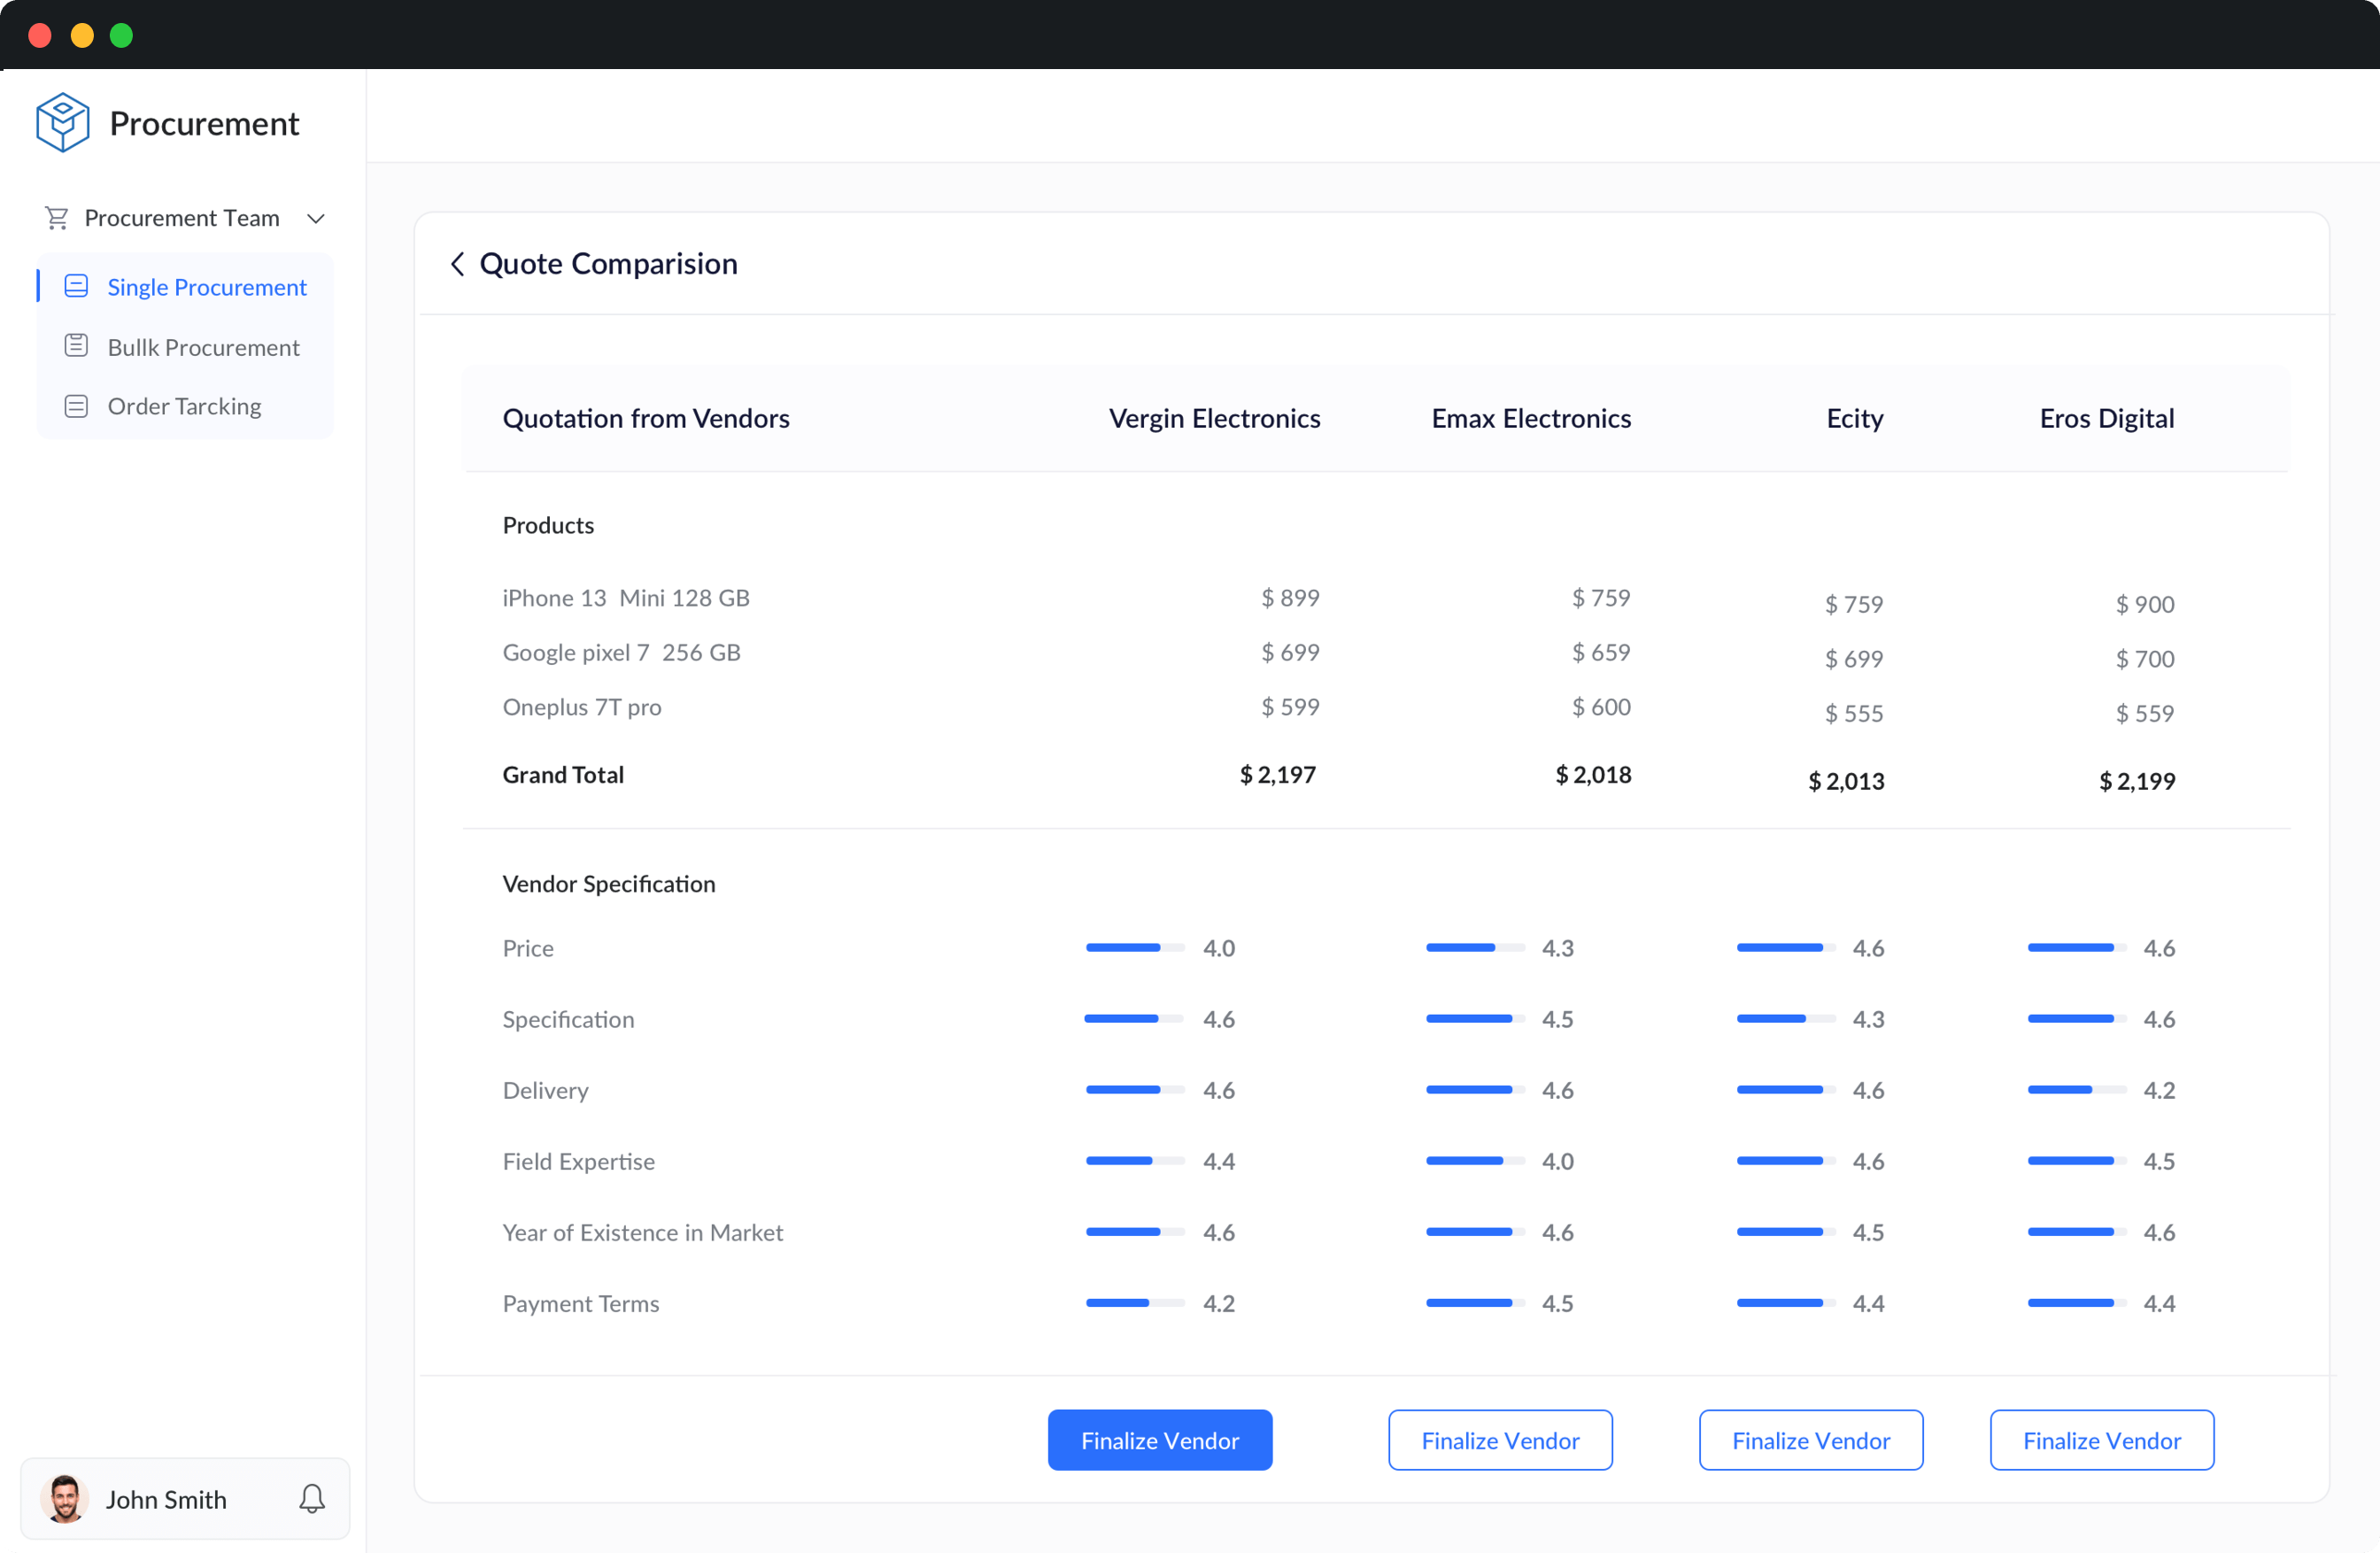
Task: Click the back arrow beside Quote Comparision
Action: click(x=458, y=264)
